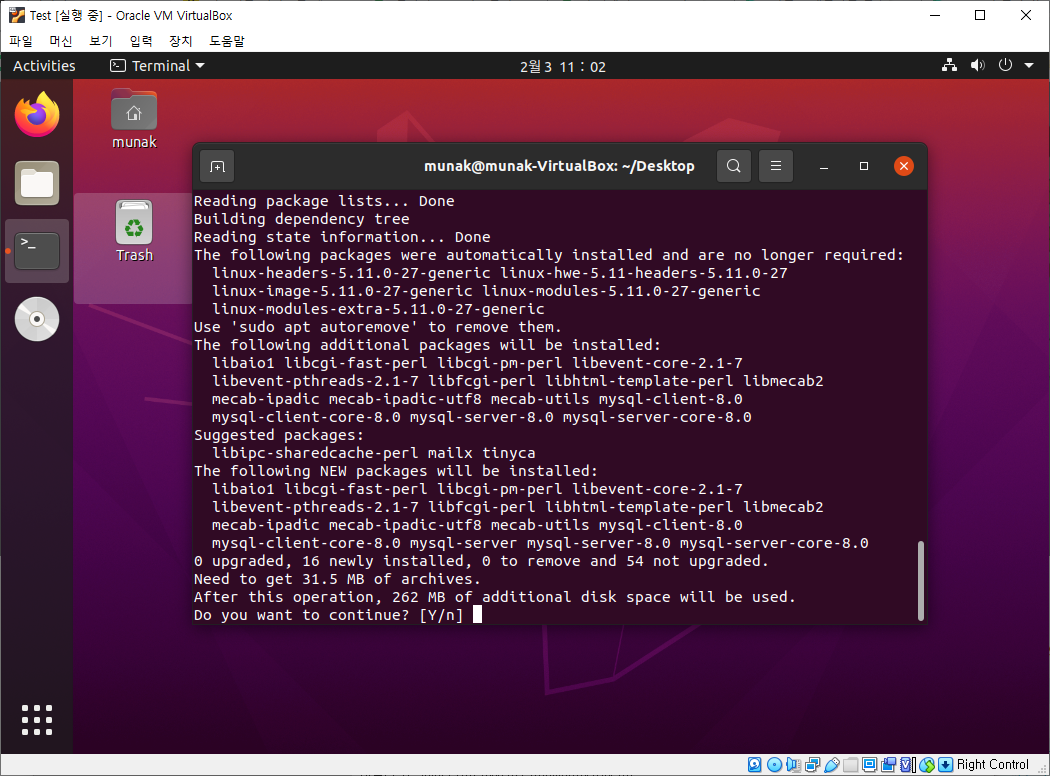Click 'The following NEW packages will be installed:' line
The image size is (1050, 776).
[396, 471]
